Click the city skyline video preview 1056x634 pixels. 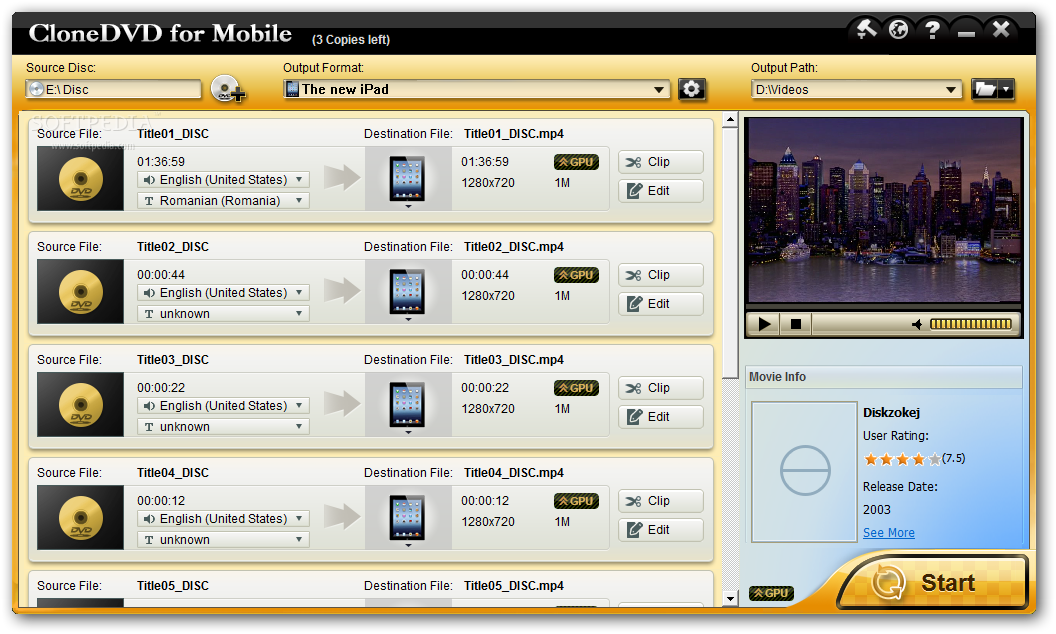885,211
